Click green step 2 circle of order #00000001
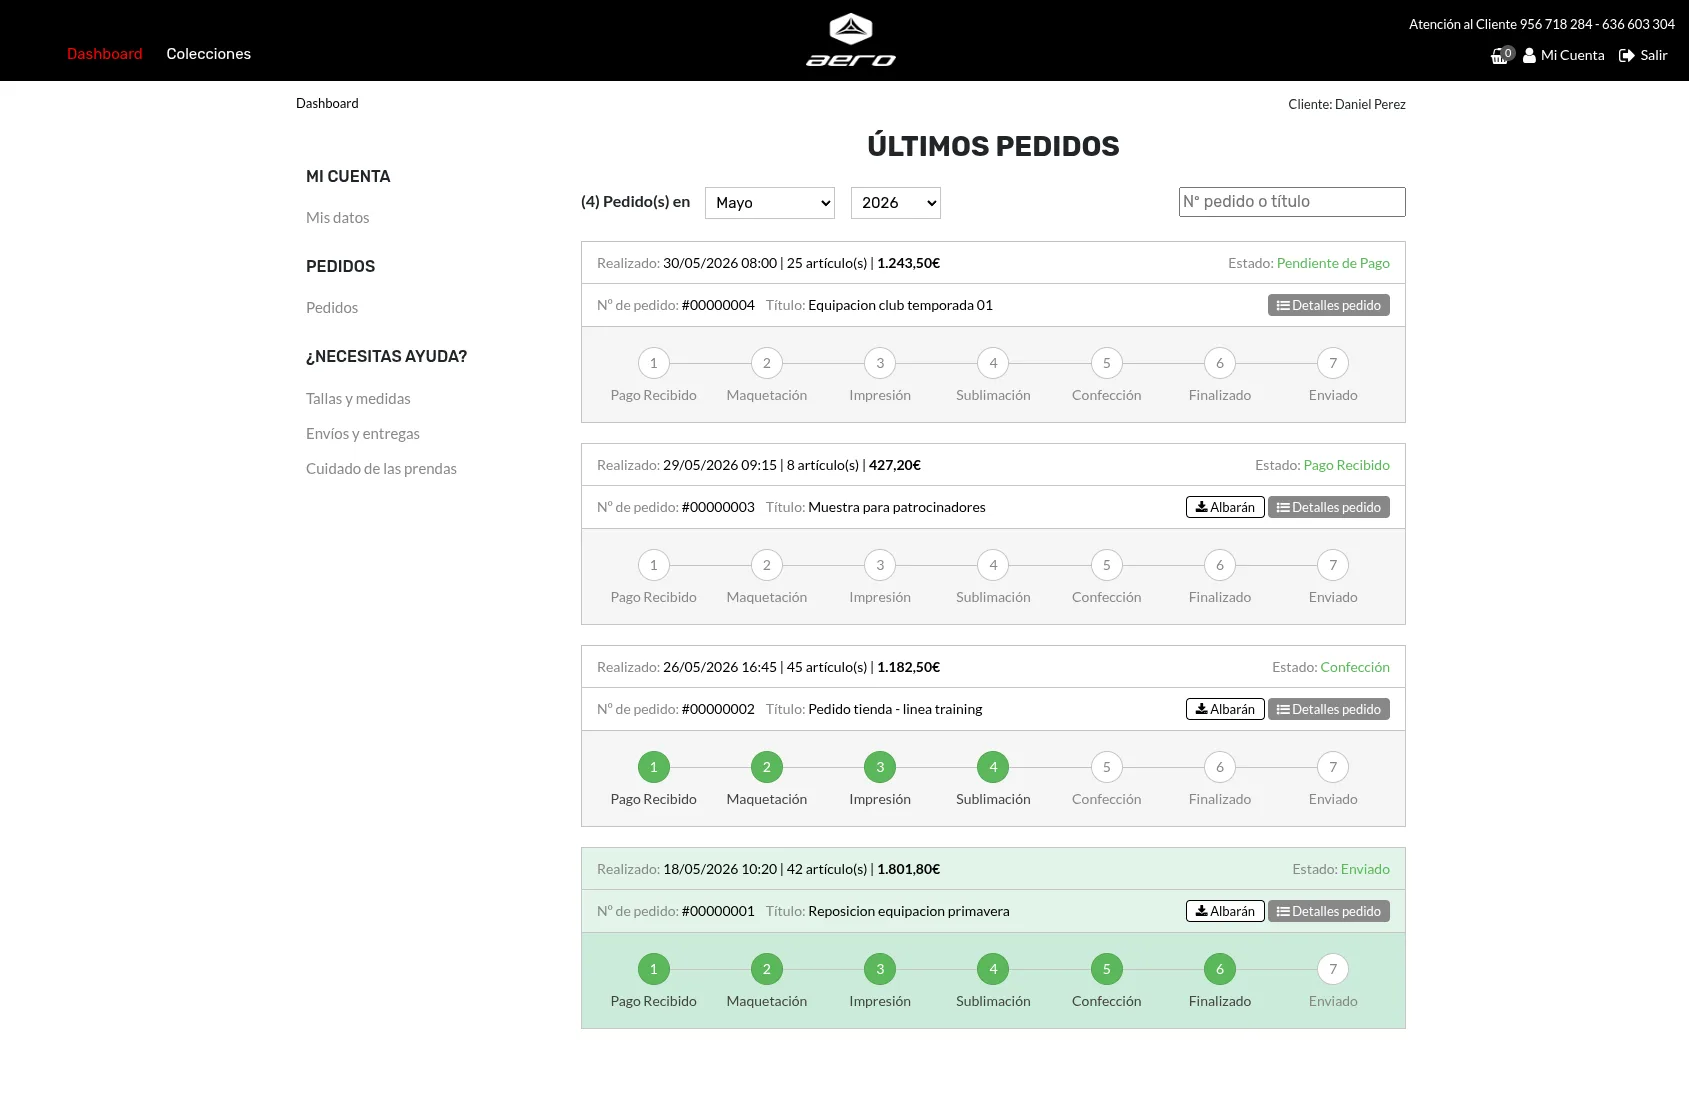Viewport: 1689px width, 1096px height. point(767,969)
